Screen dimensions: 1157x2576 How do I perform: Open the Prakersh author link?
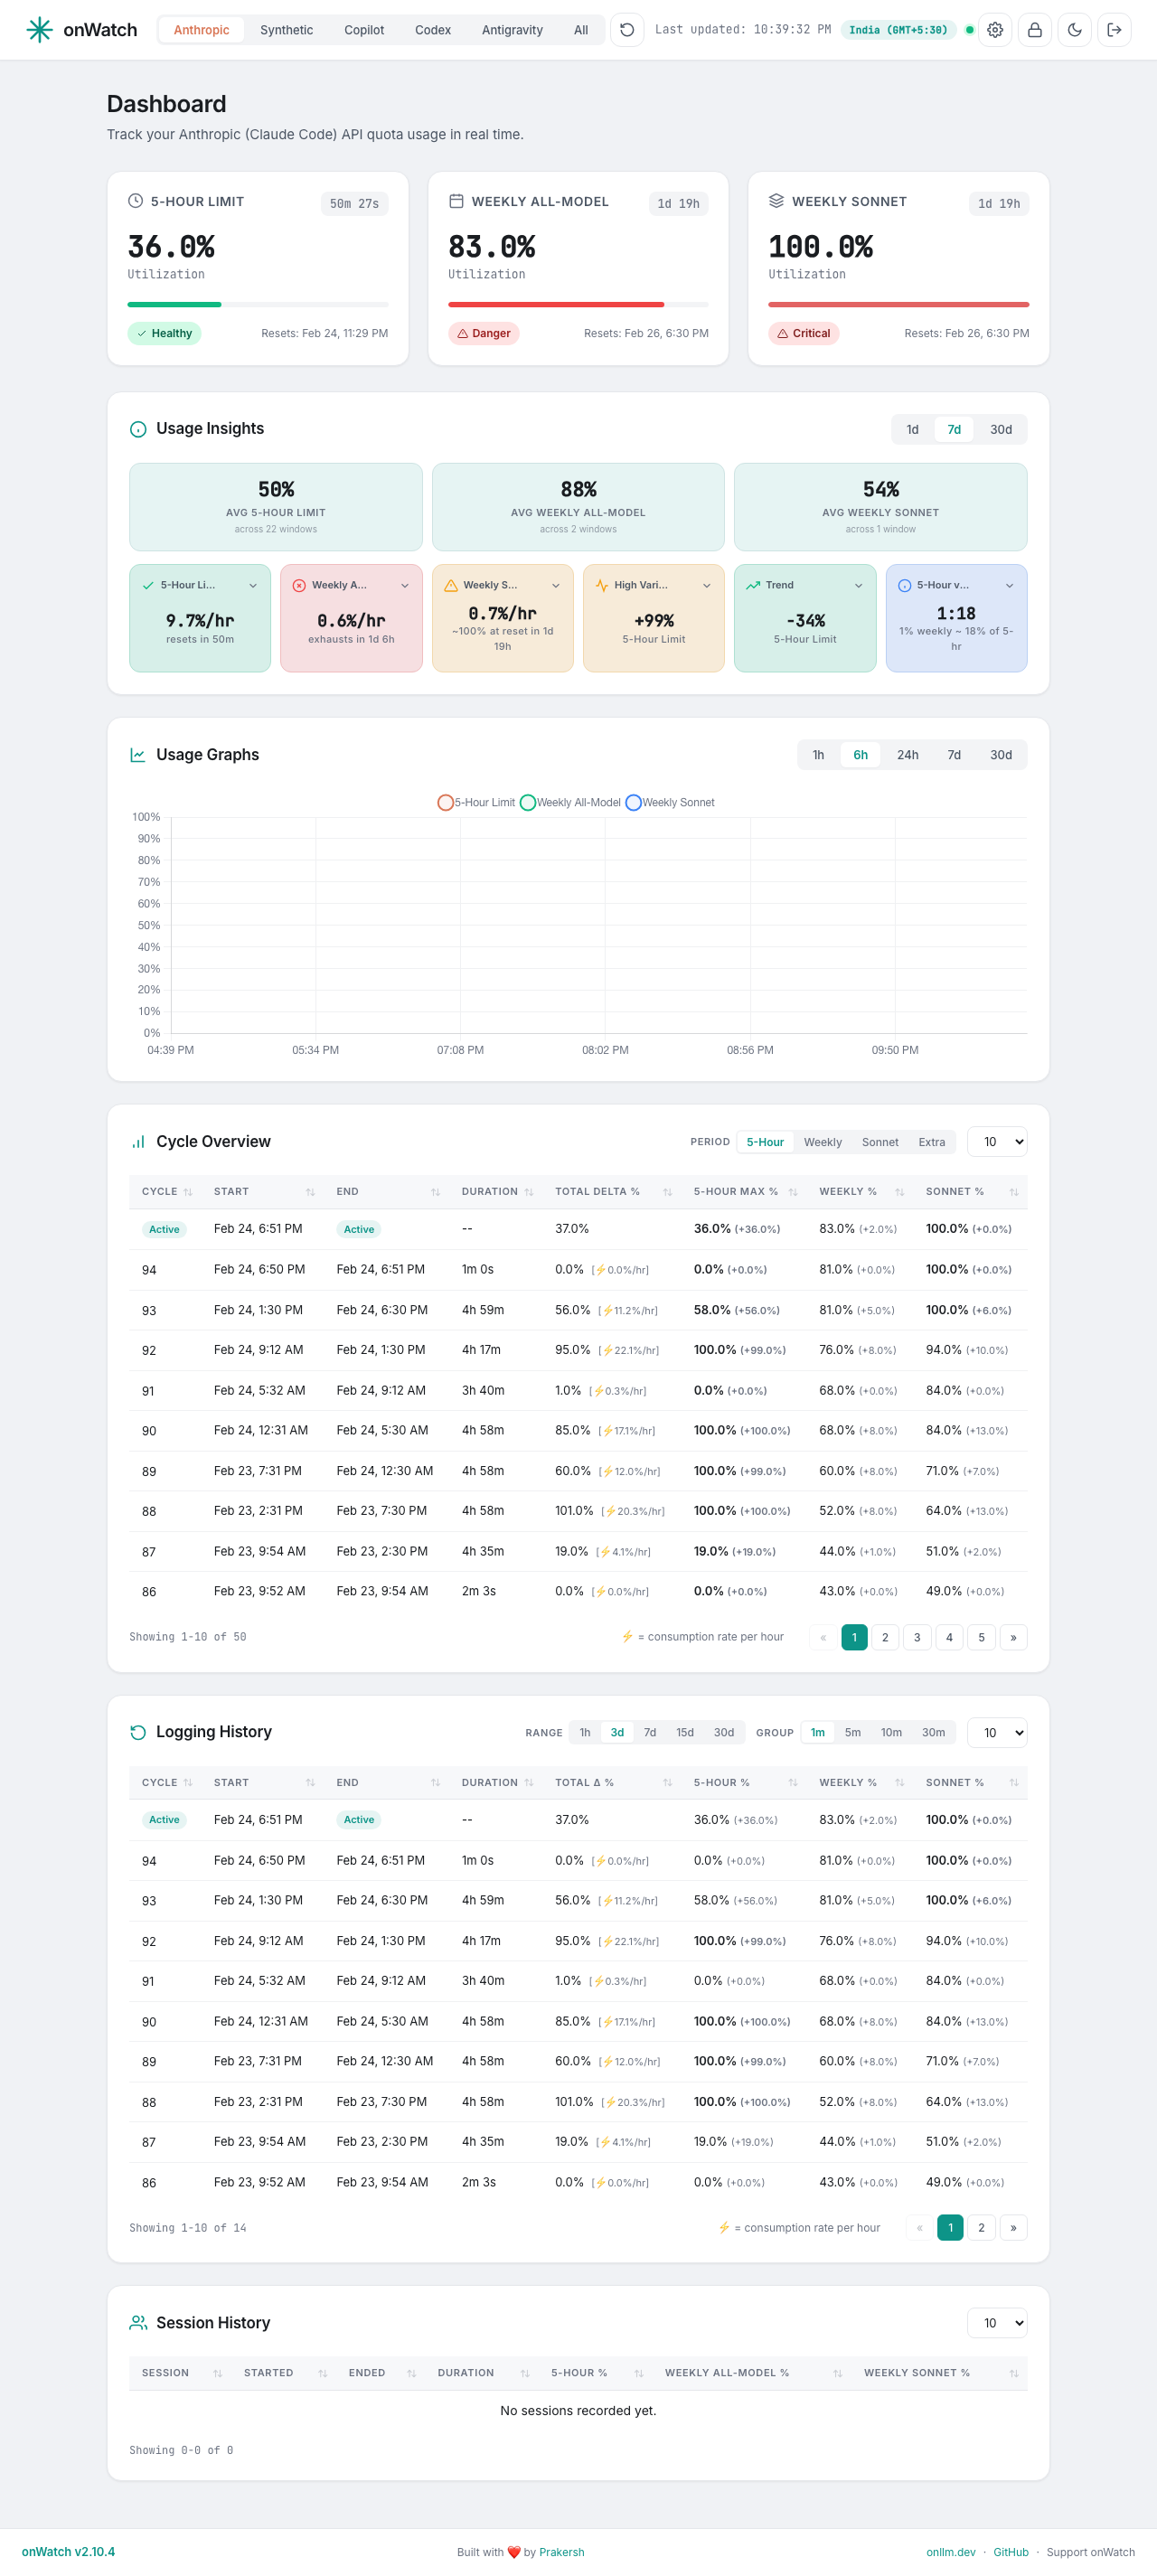[562, 2552]
